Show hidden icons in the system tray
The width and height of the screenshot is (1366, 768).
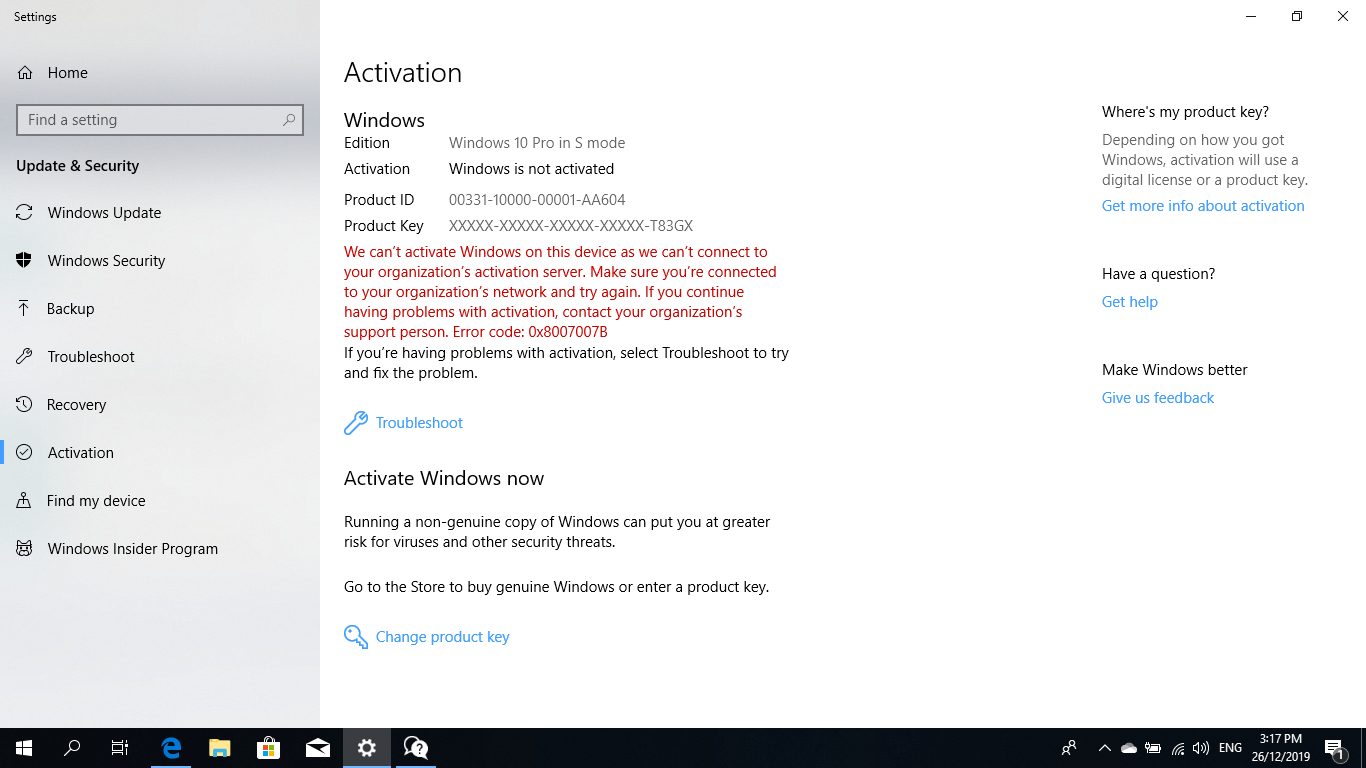[x=1104, y=747]
